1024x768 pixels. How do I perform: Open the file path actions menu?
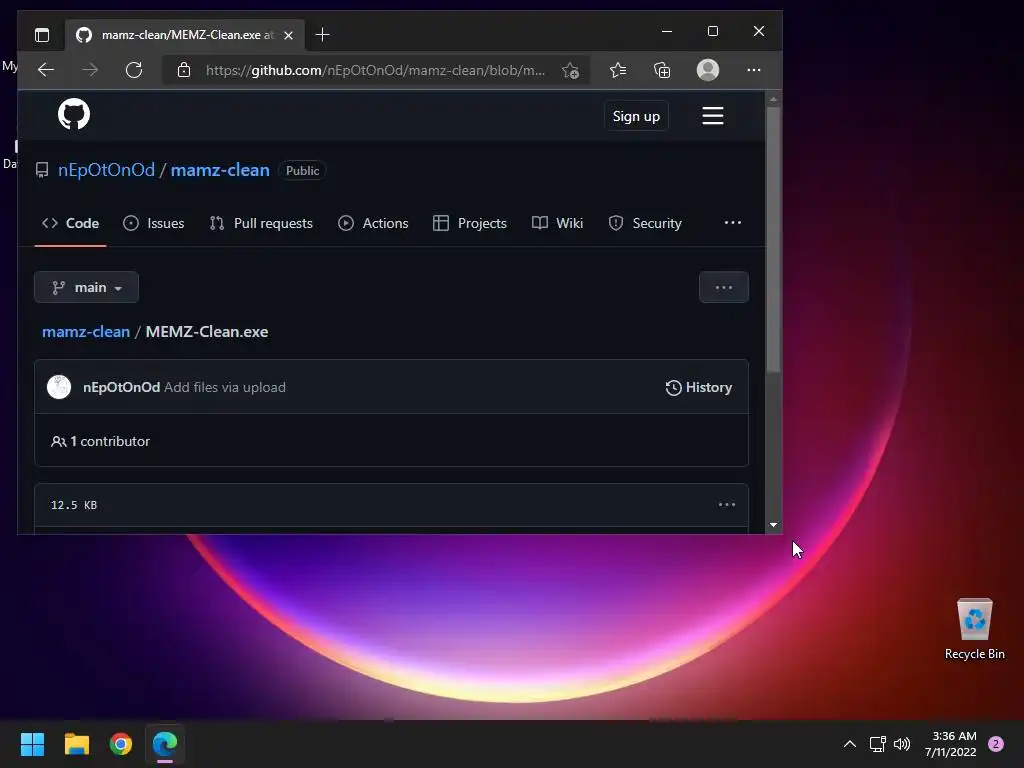pos(724,287)
